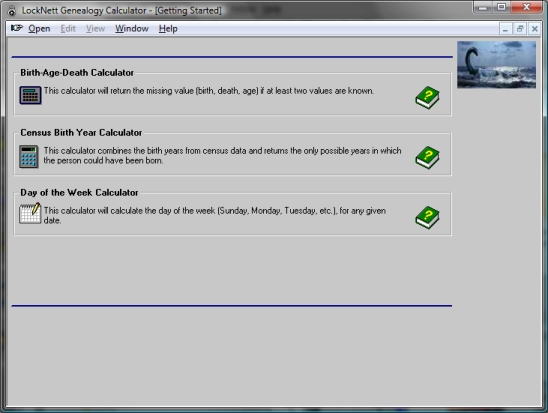Click the pointing-hand icon in menu bar
Image resolution: width=548 pixels, height=413 pixels.
coord(16,28)
